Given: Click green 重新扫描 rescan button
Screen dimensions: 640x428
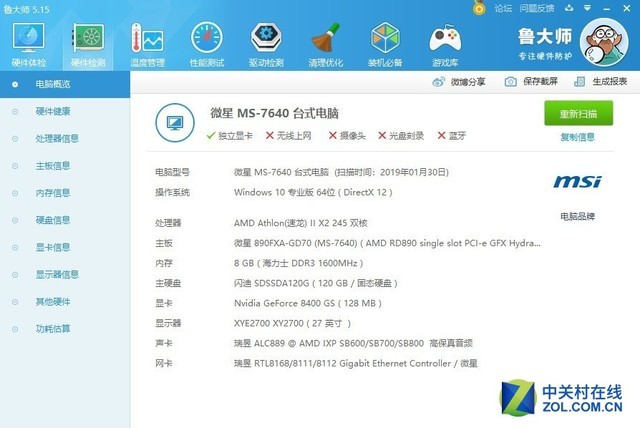Looking at the screenshot, I should [x=578, y=113].
